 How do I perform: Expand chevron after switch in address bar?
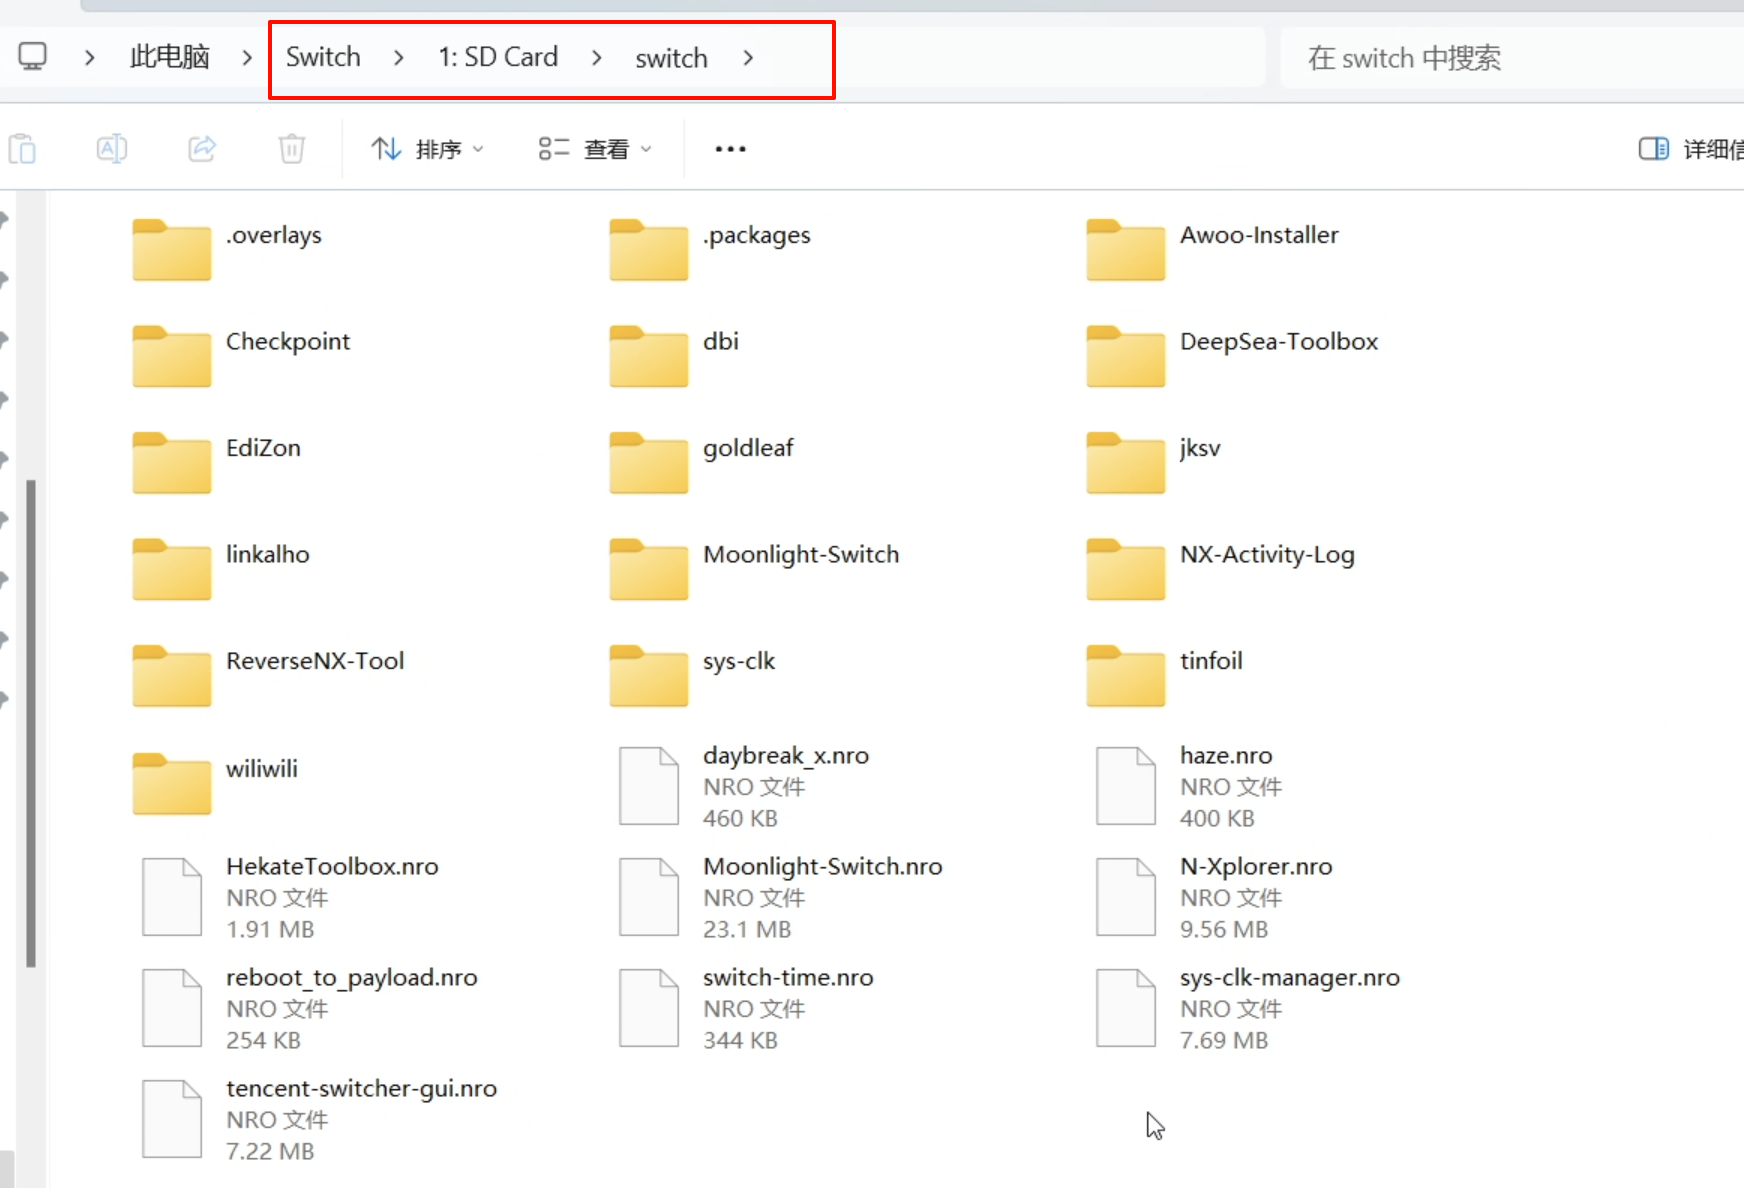point(748,58)
